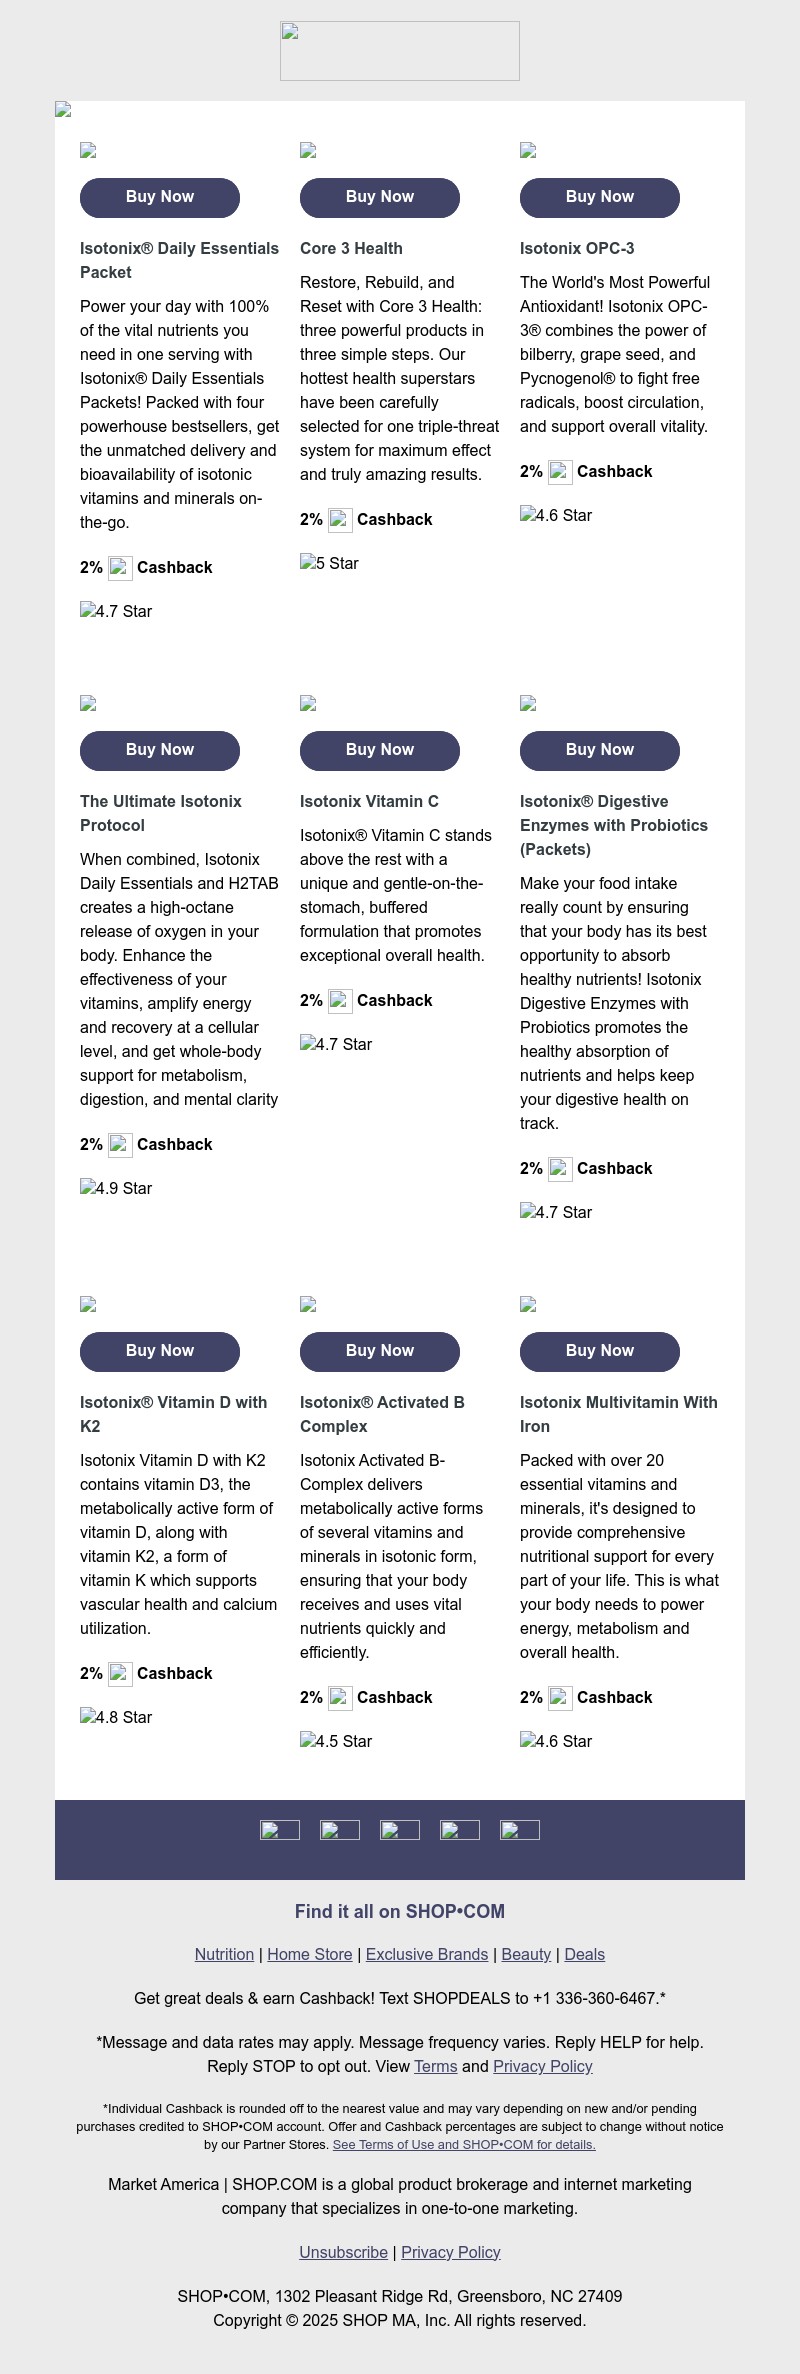
Task: Click the last social media icon in footer
Action: tap(520, 1830)
